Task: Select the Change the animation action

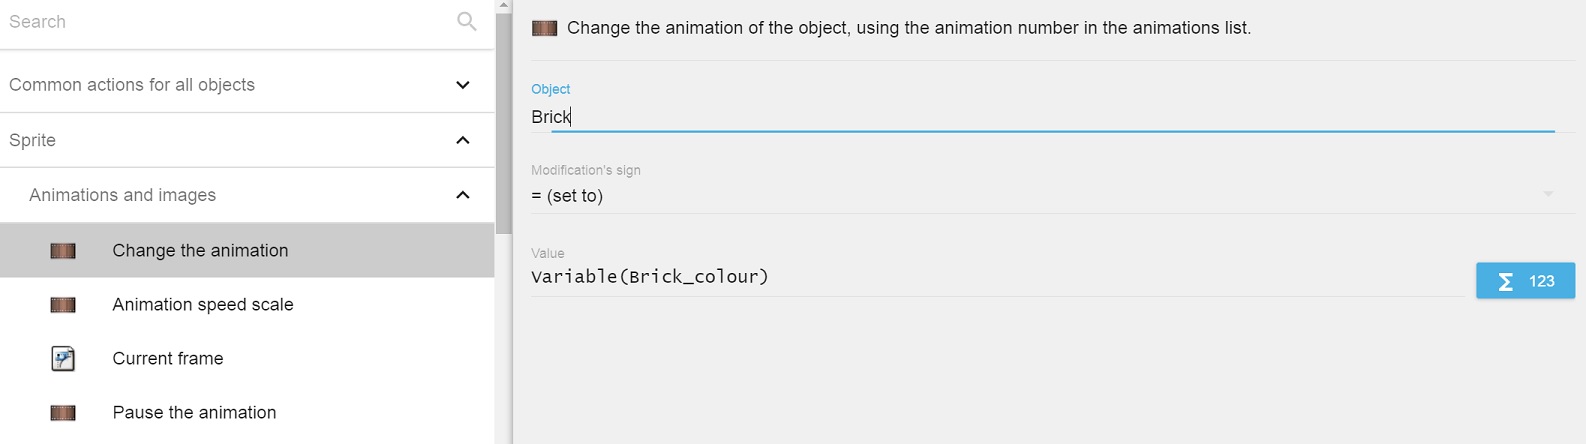Action: 200,251
